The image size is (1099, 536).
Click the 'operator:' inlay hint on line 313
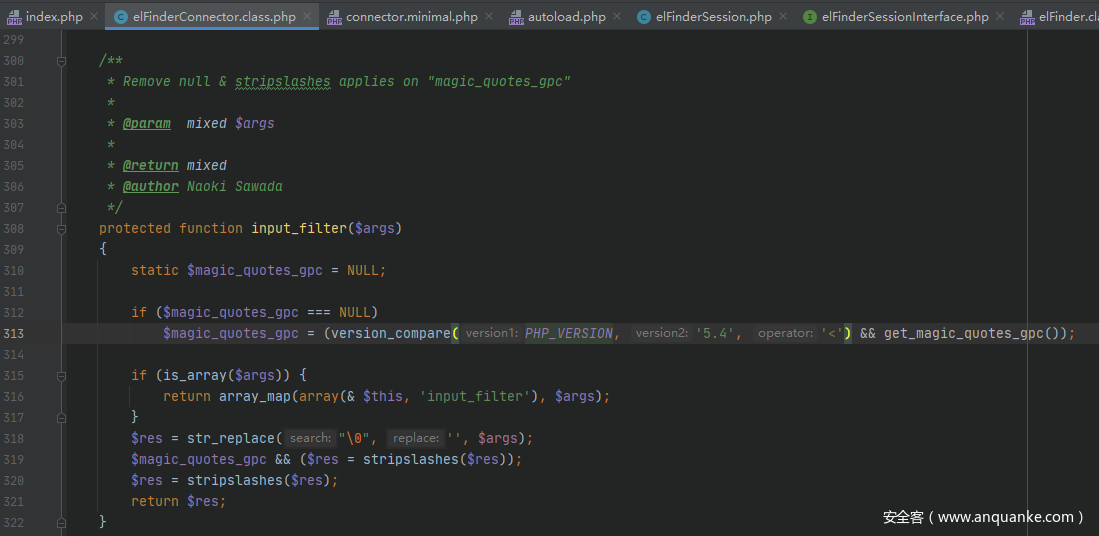coord(785,334)
